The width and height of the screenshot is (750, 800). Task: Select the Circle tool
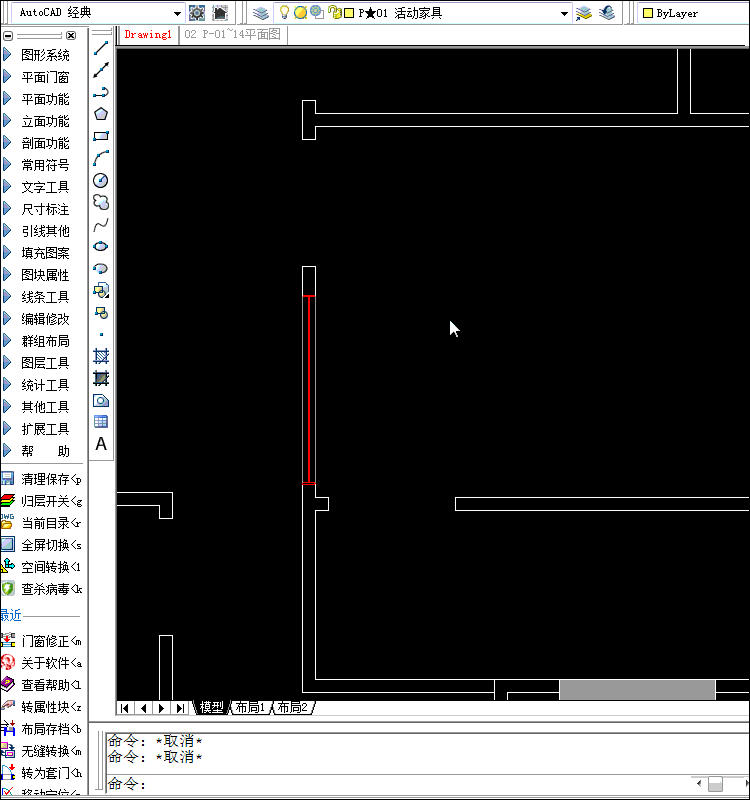point(101,180)
